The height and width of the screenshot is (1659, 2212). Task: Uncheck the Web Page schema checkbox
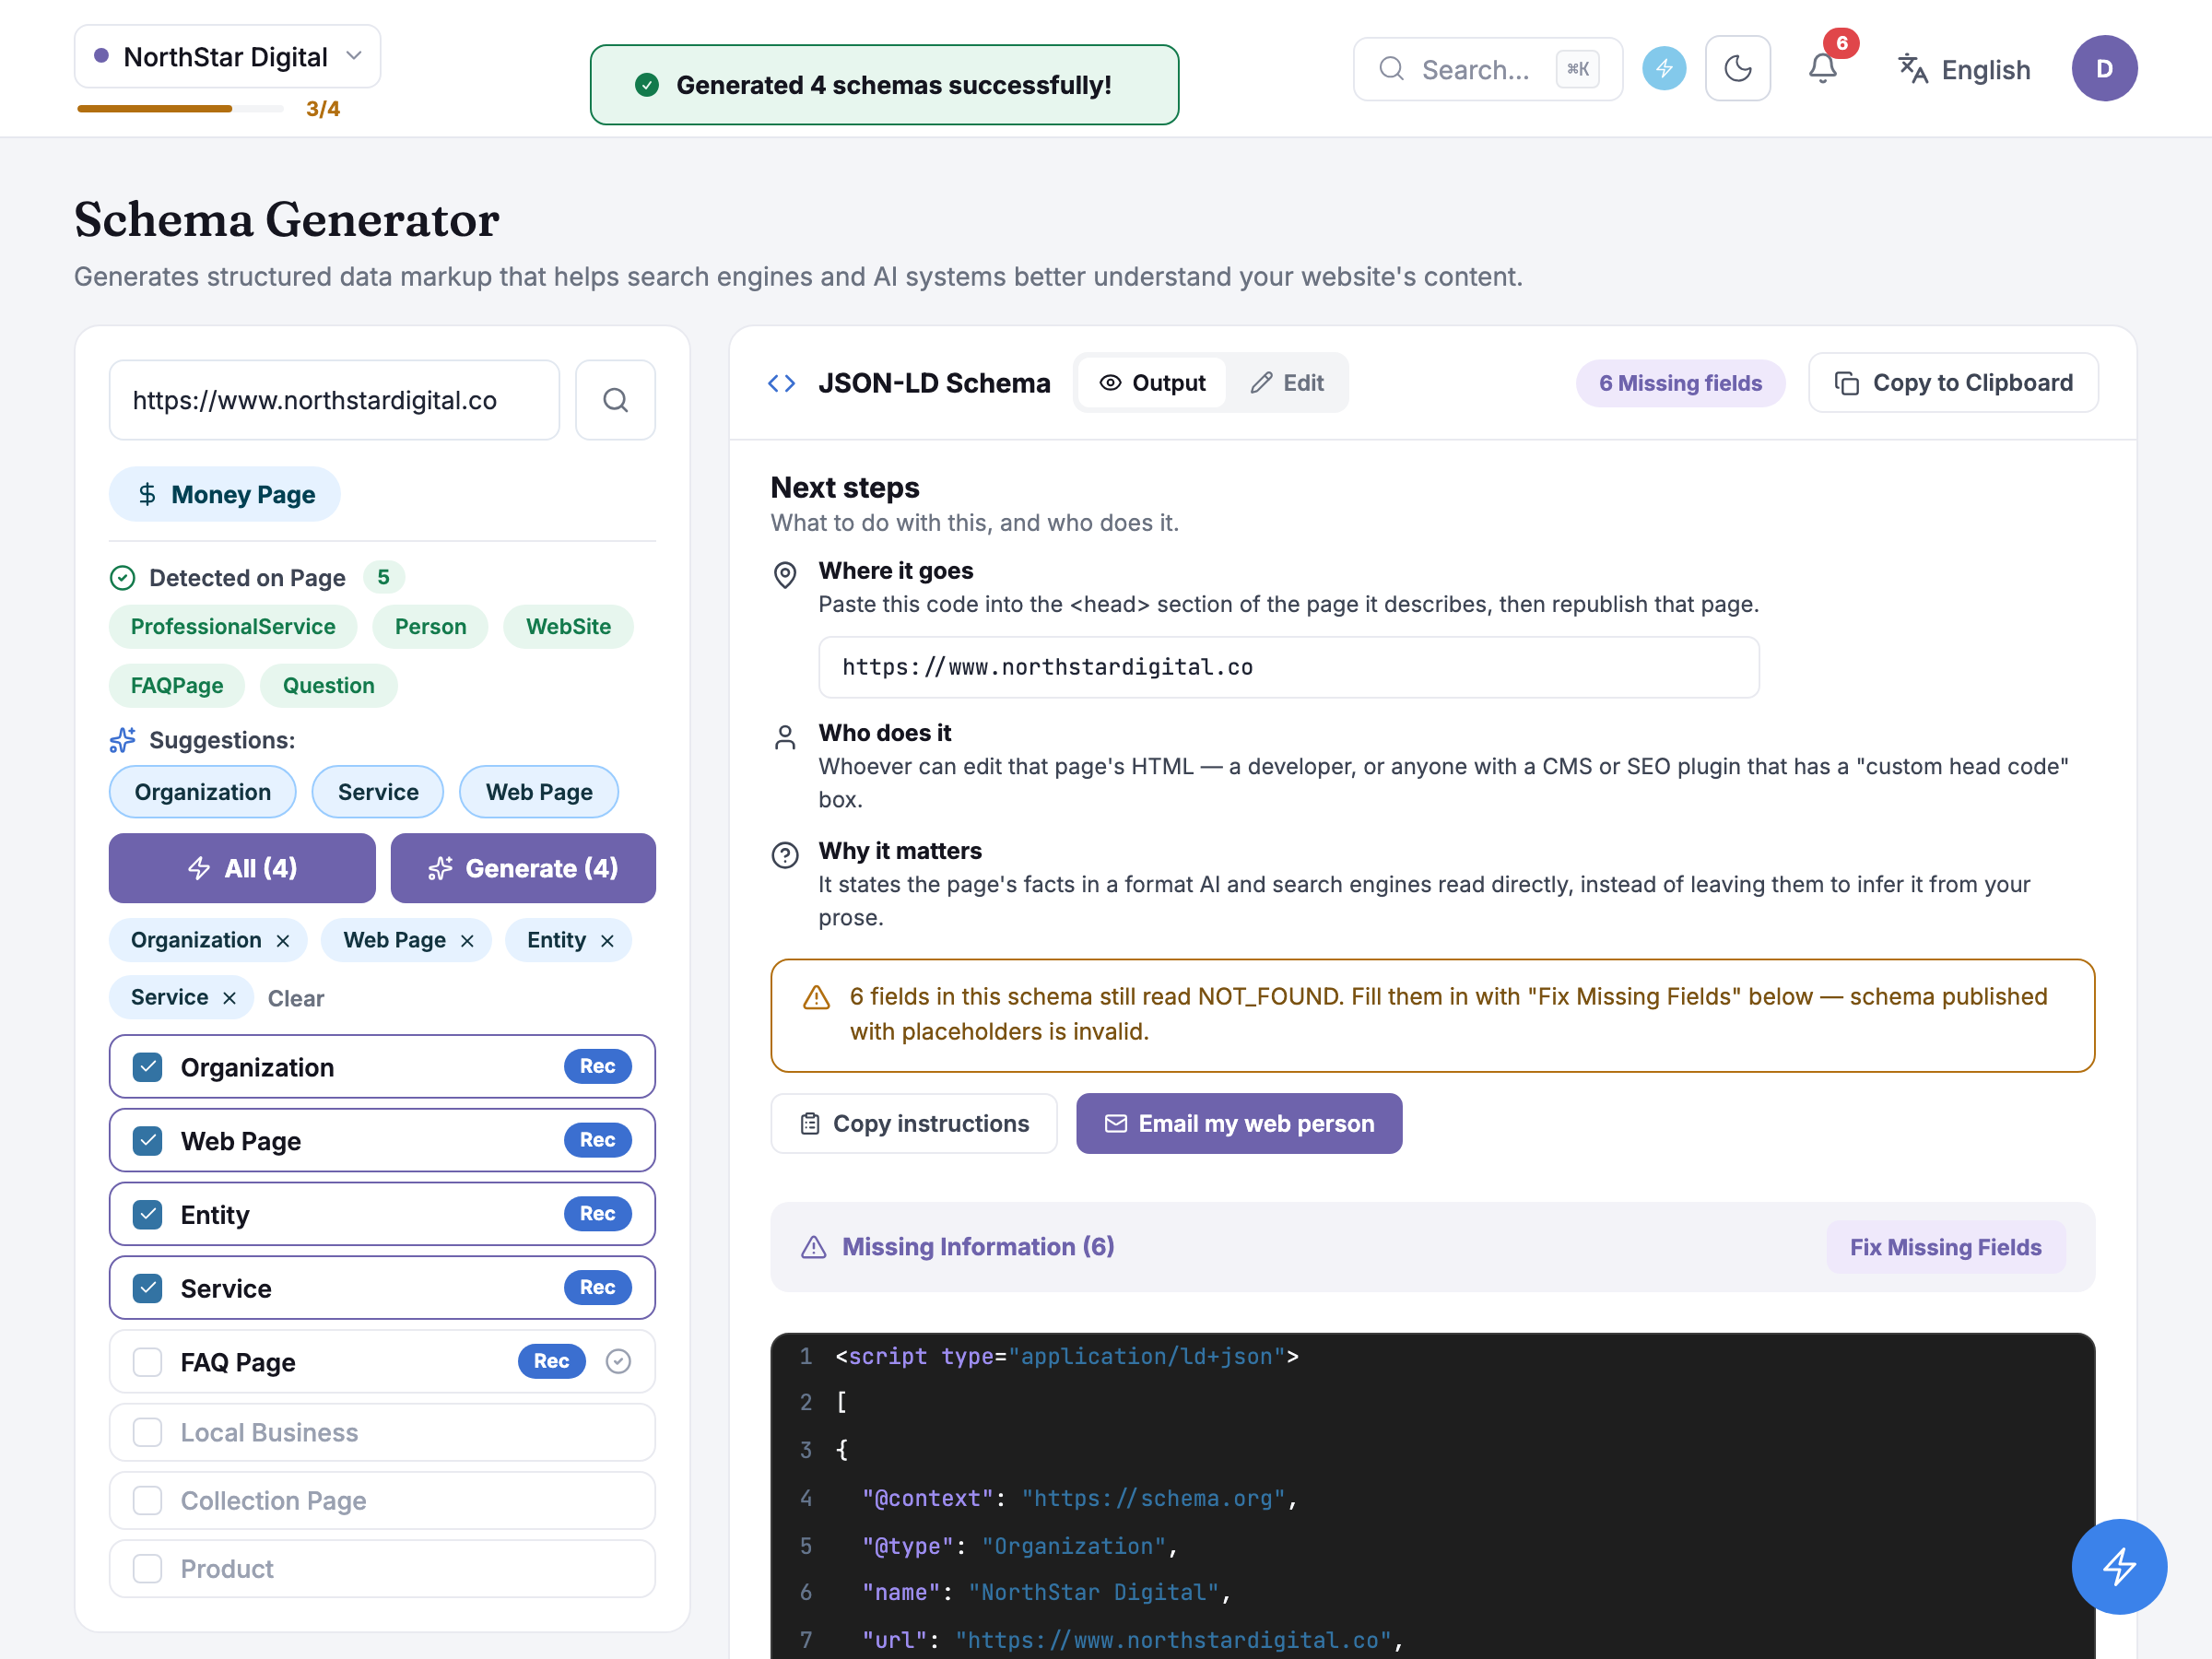tap(148, 1141)
